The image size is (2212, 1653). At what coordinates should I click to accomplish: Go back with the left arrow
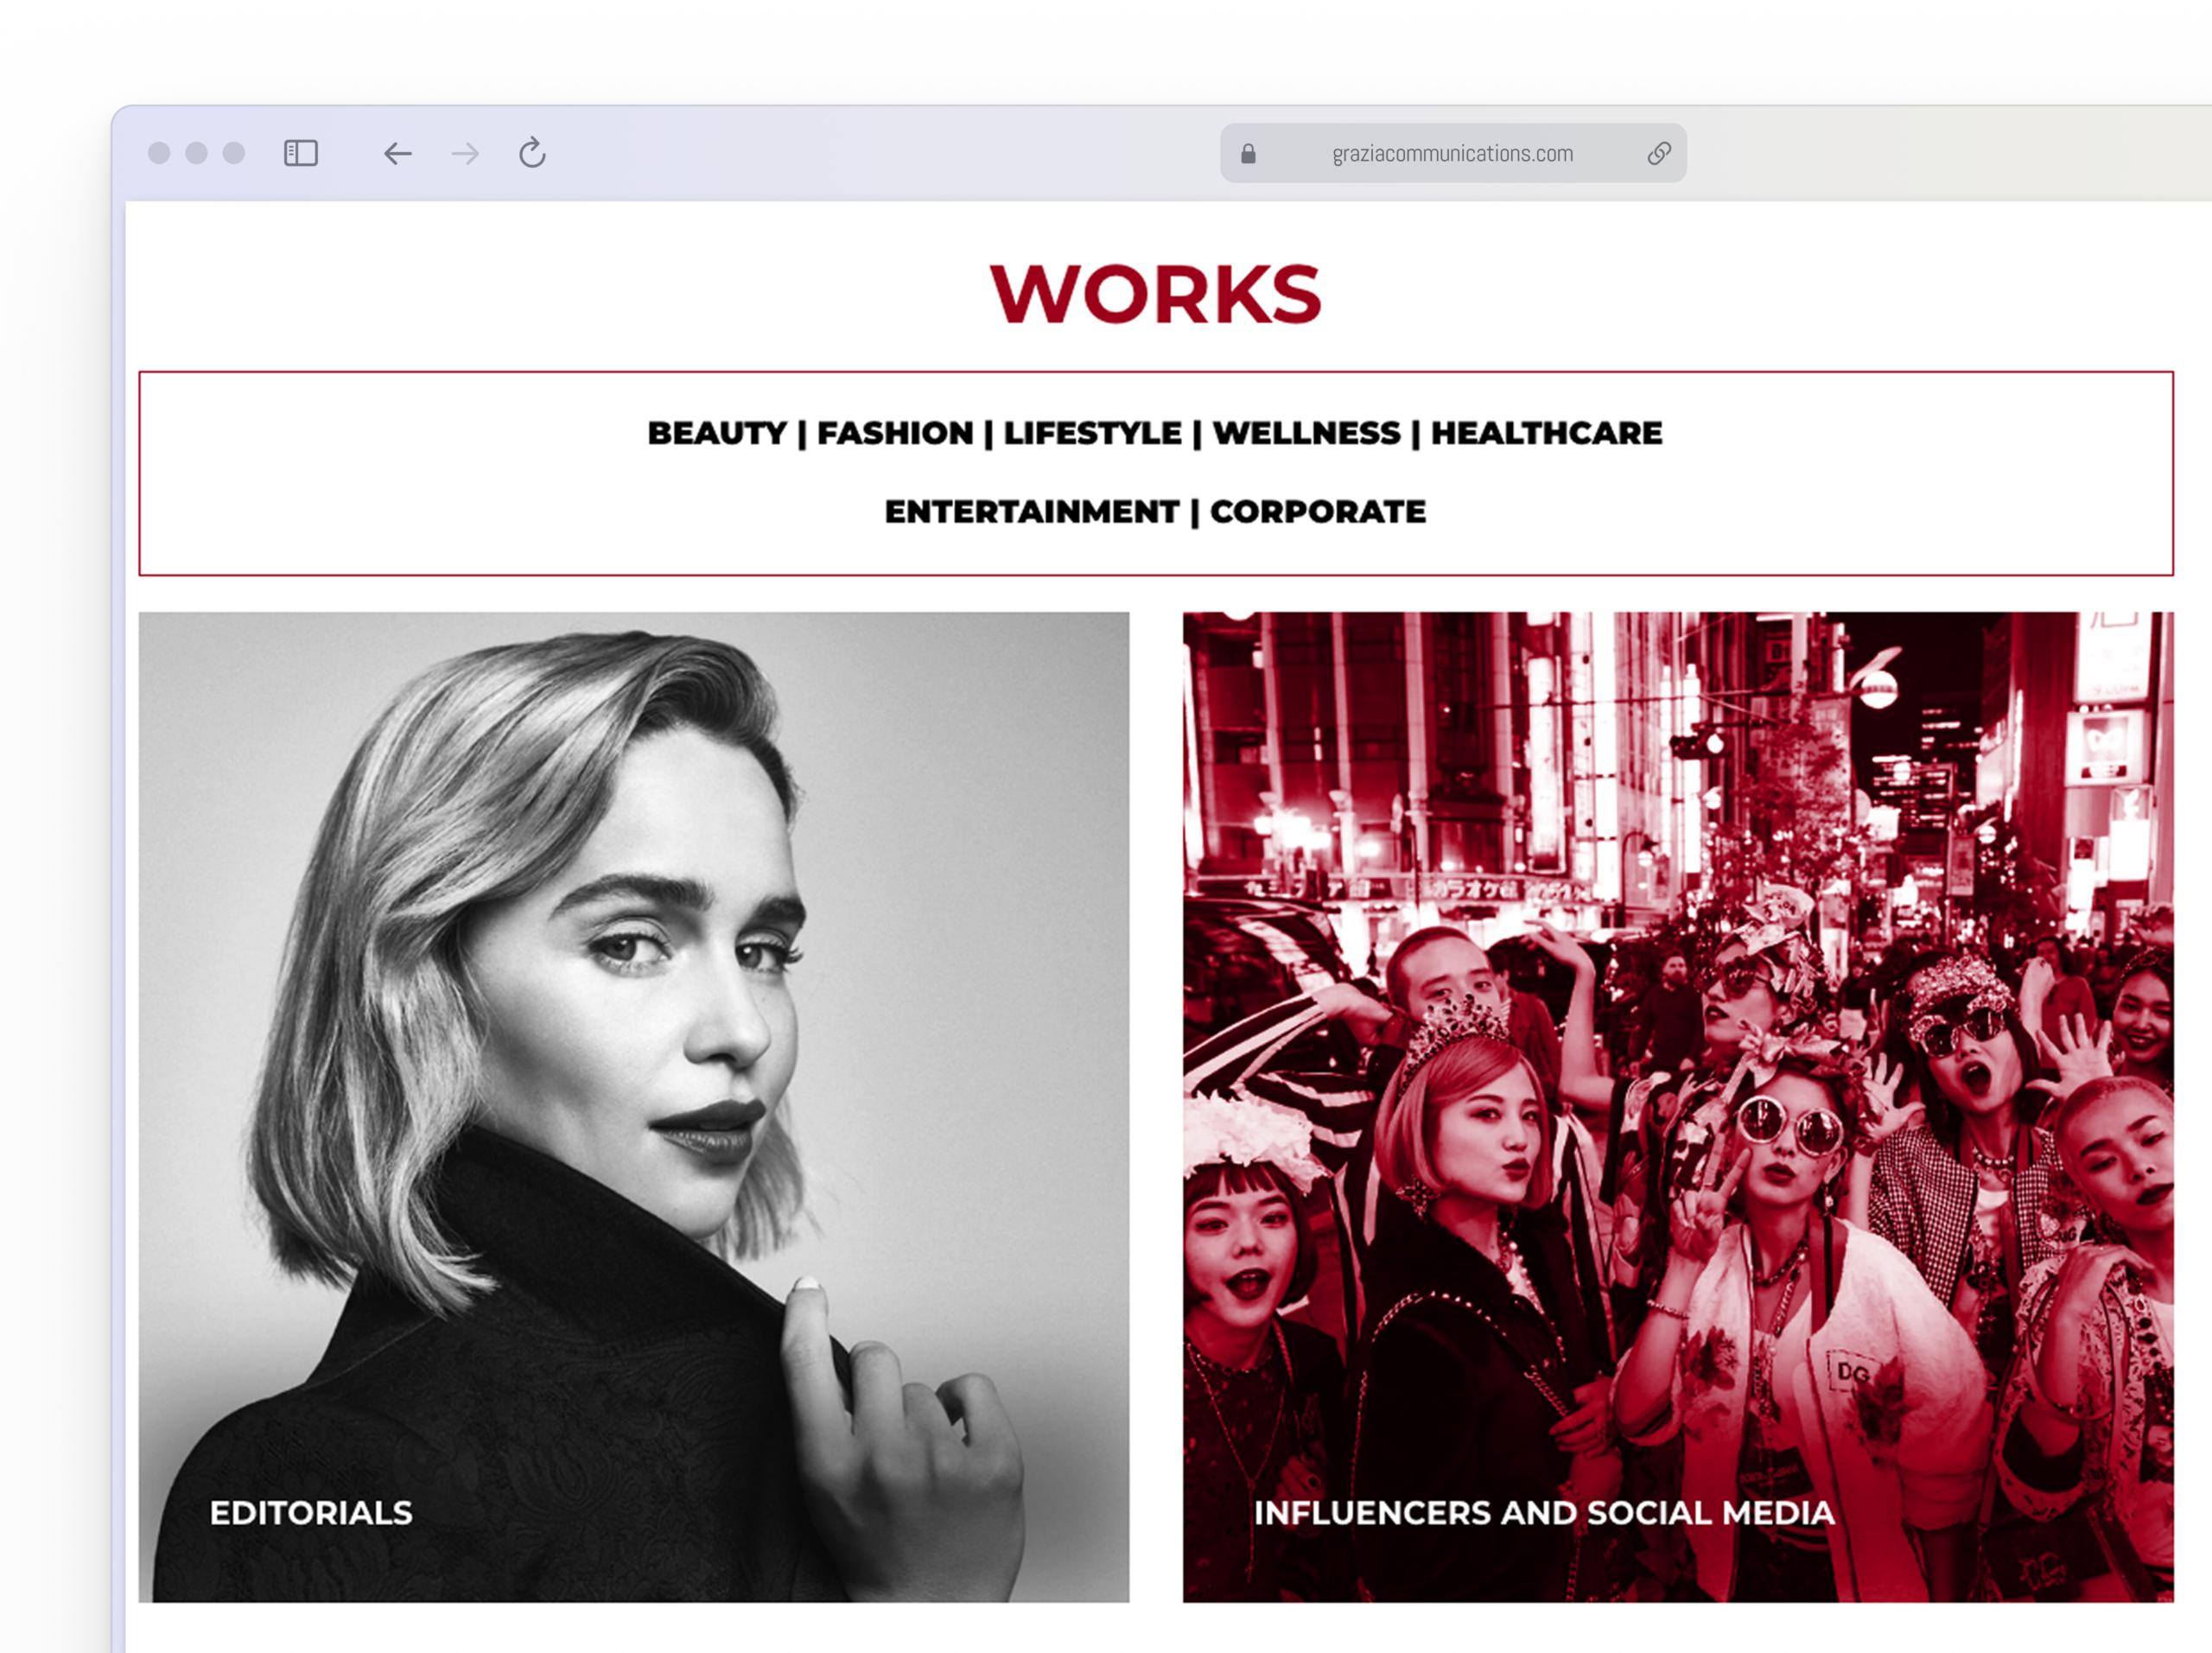click(398, 153)
